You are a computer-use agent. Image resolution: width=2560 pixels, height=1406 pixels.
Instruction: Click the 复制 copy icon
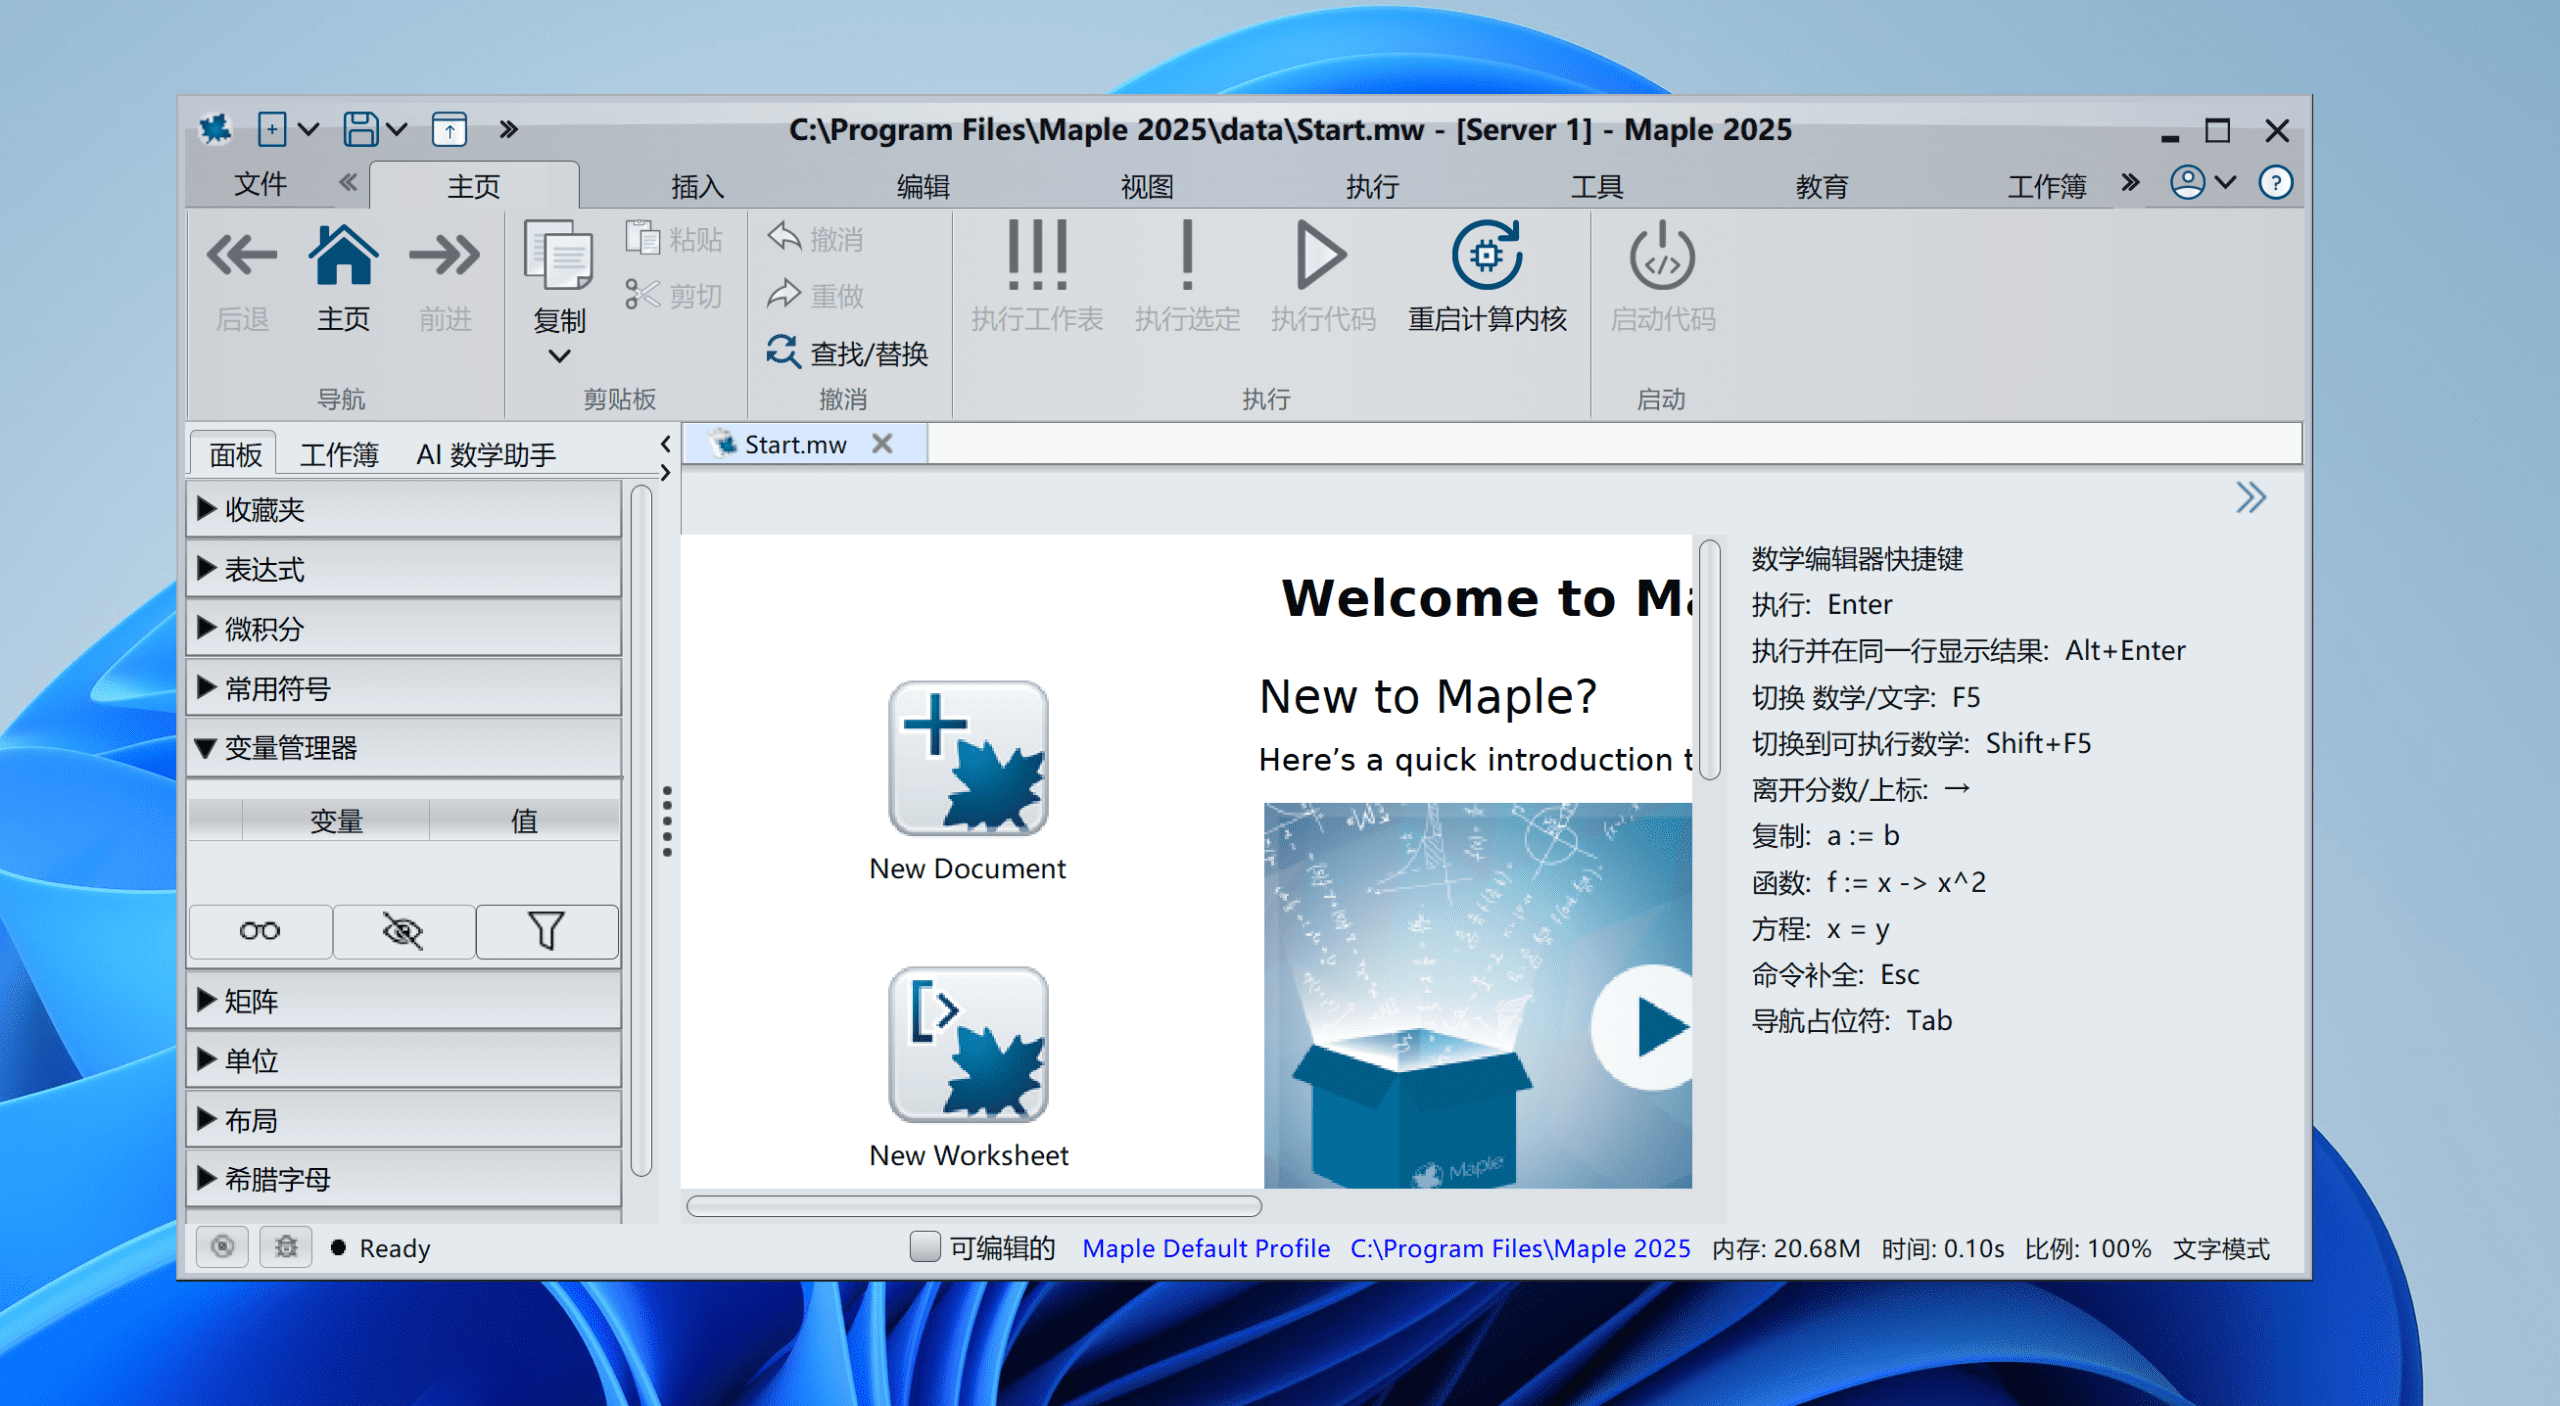[x=558, y=255]
